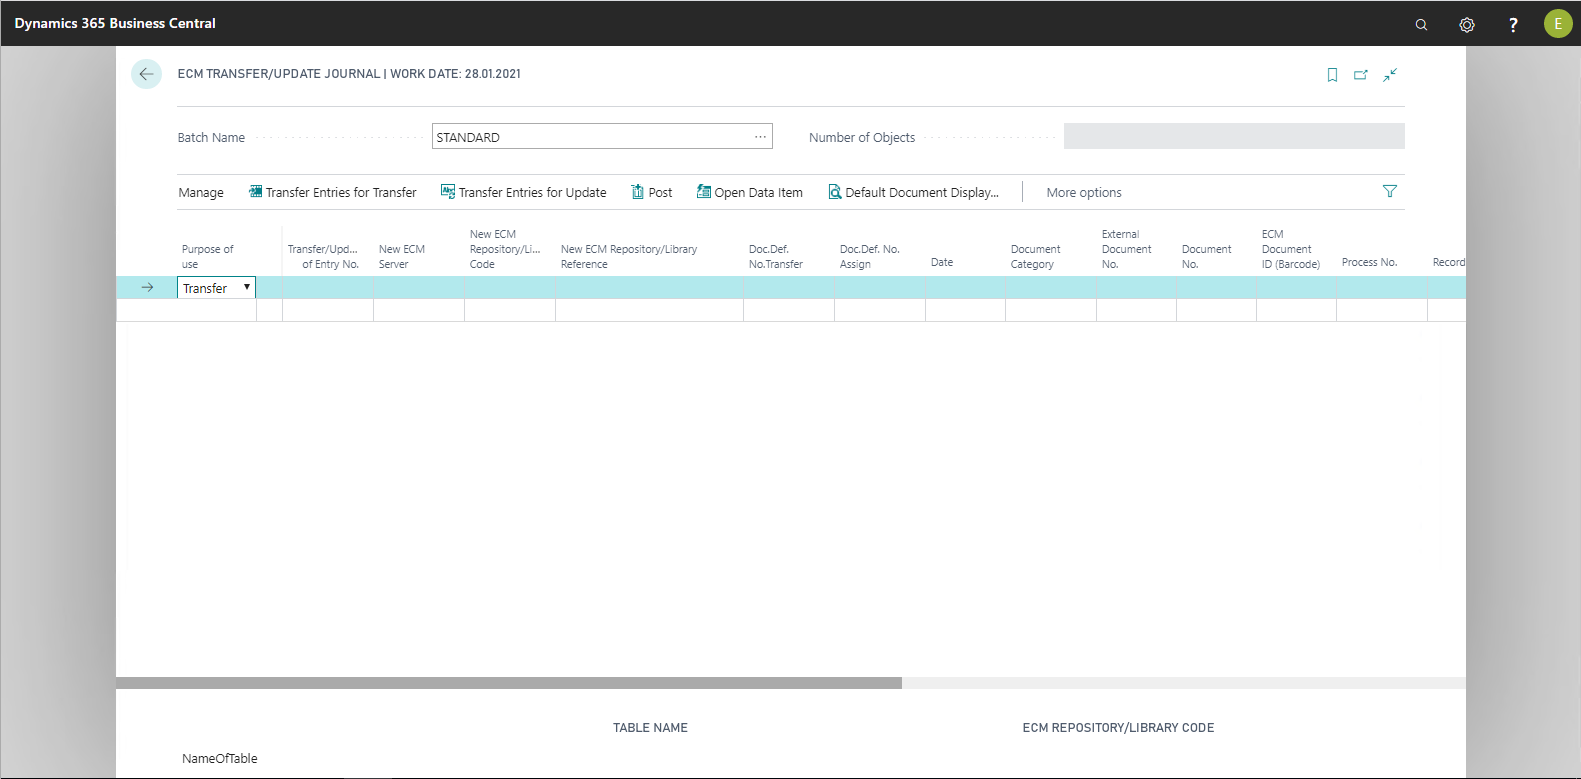Open Default Document Display action
This screenshot has width=1581, height=779.
[x=913, y=193]
